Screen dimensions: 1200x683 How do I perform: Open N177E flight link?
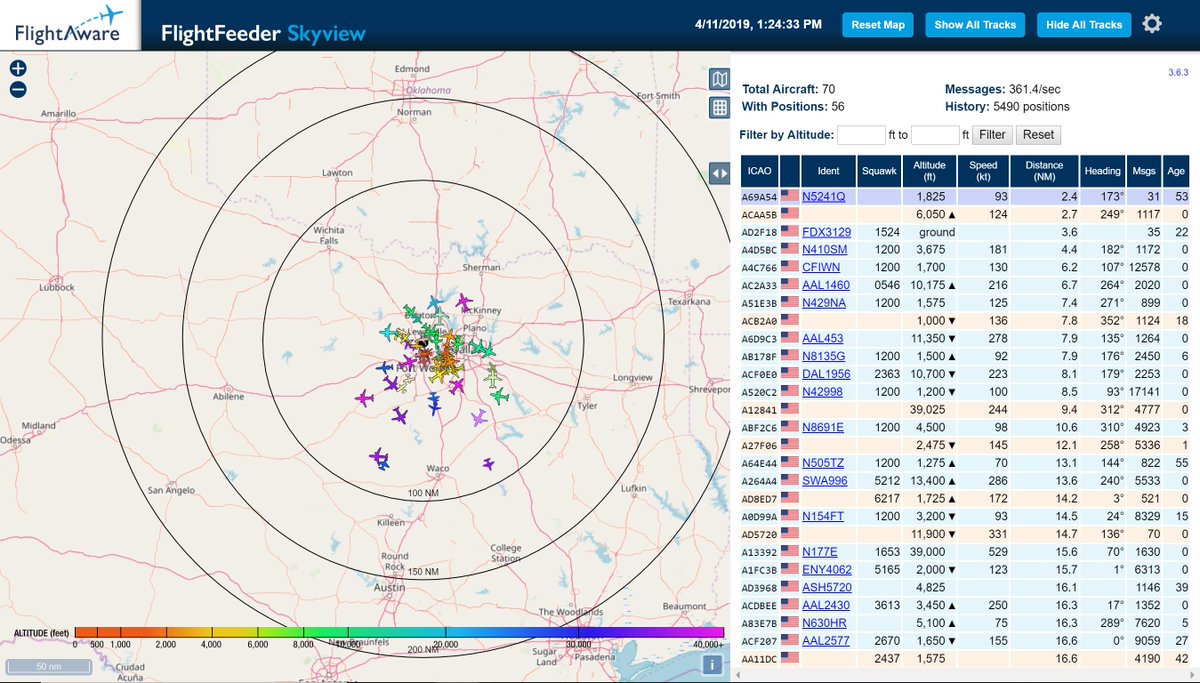pos(820,551)
